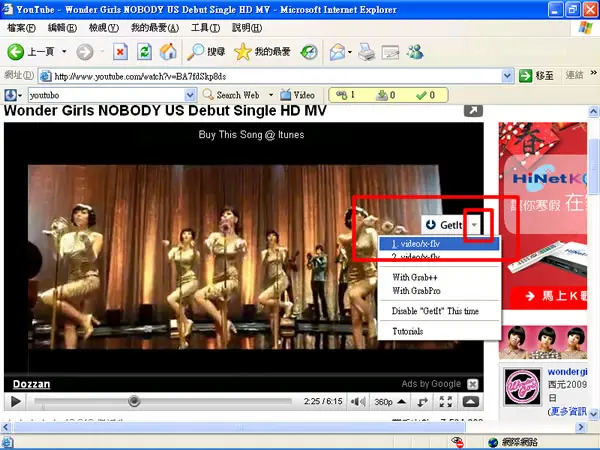Click the Video button in download toolbar
The image size is (600, 450).
297,95
